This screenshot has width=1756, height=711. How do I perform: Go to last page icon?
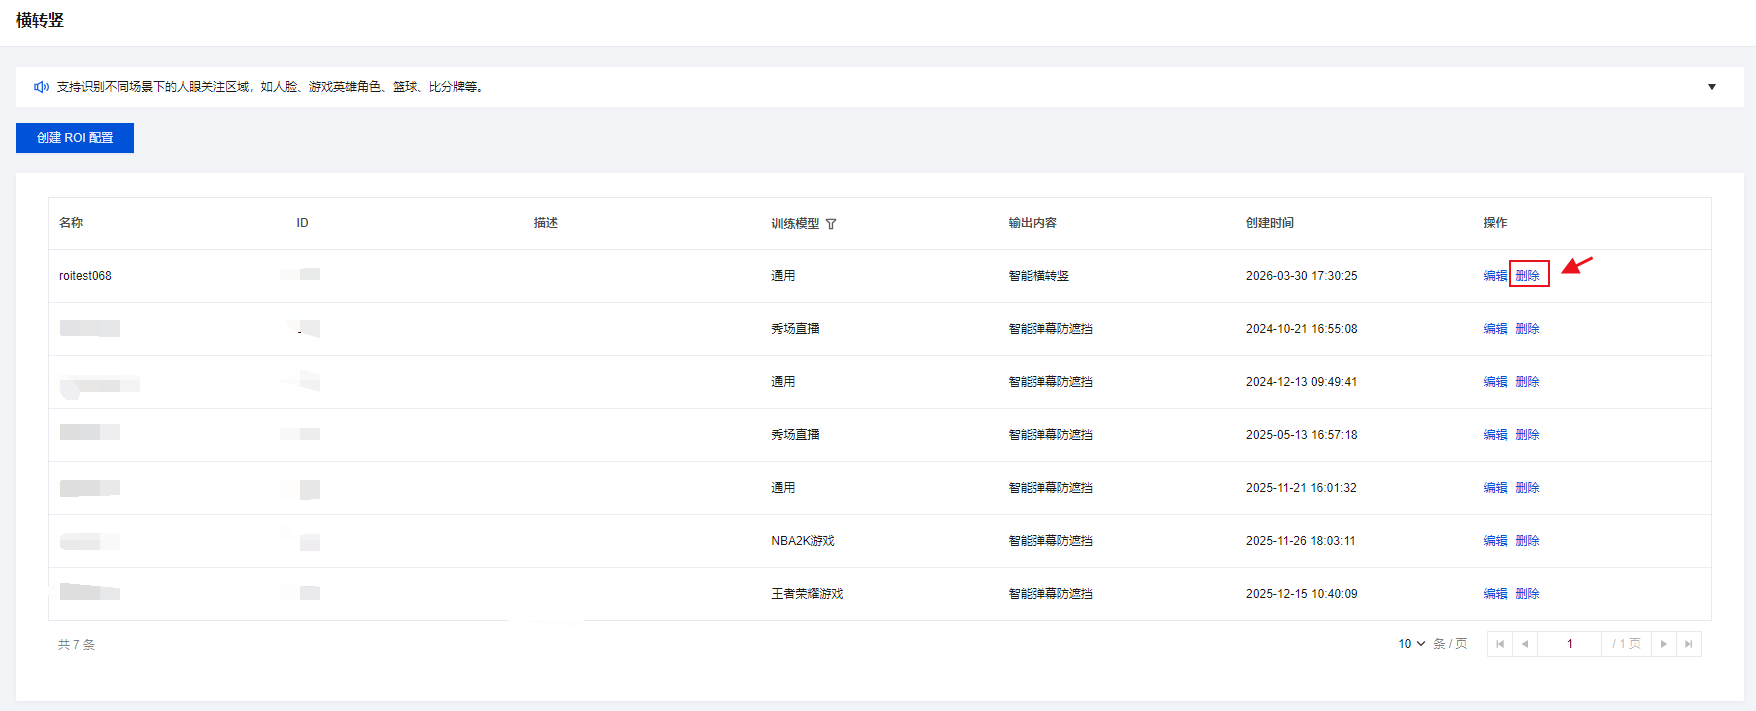[x=1689, y=644]
